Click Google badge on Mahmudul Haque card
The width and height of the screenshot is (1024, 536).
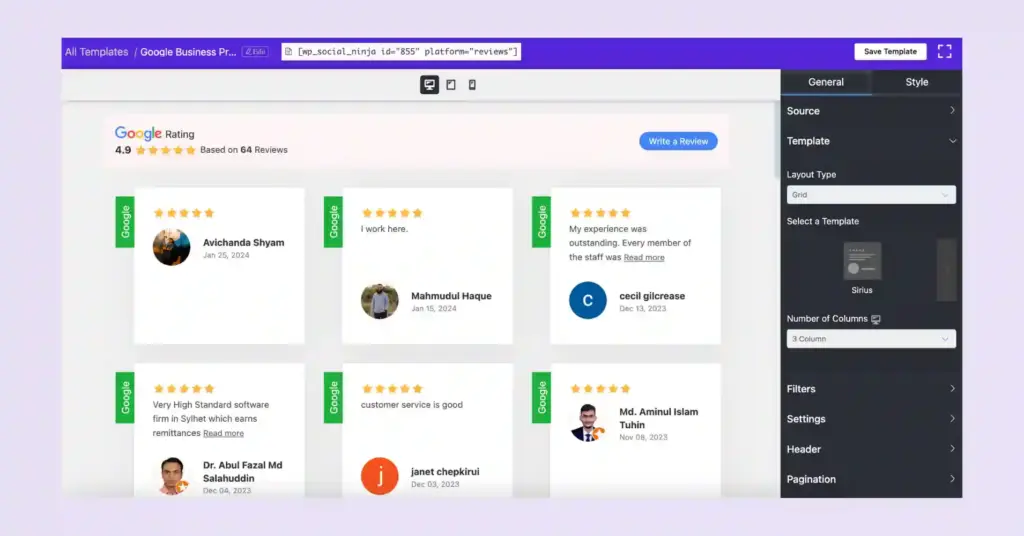[x=333, y=222]
